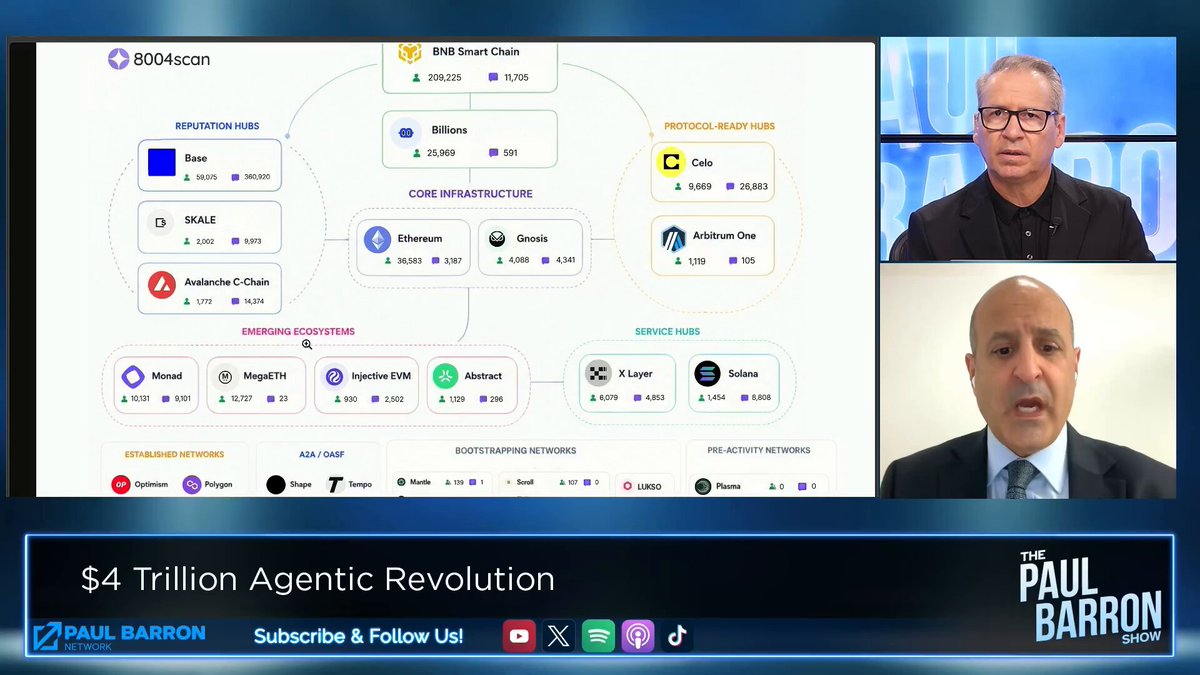Select the Tempo logo icon
The image size is (1200, 675).
(x=335, y=485)
